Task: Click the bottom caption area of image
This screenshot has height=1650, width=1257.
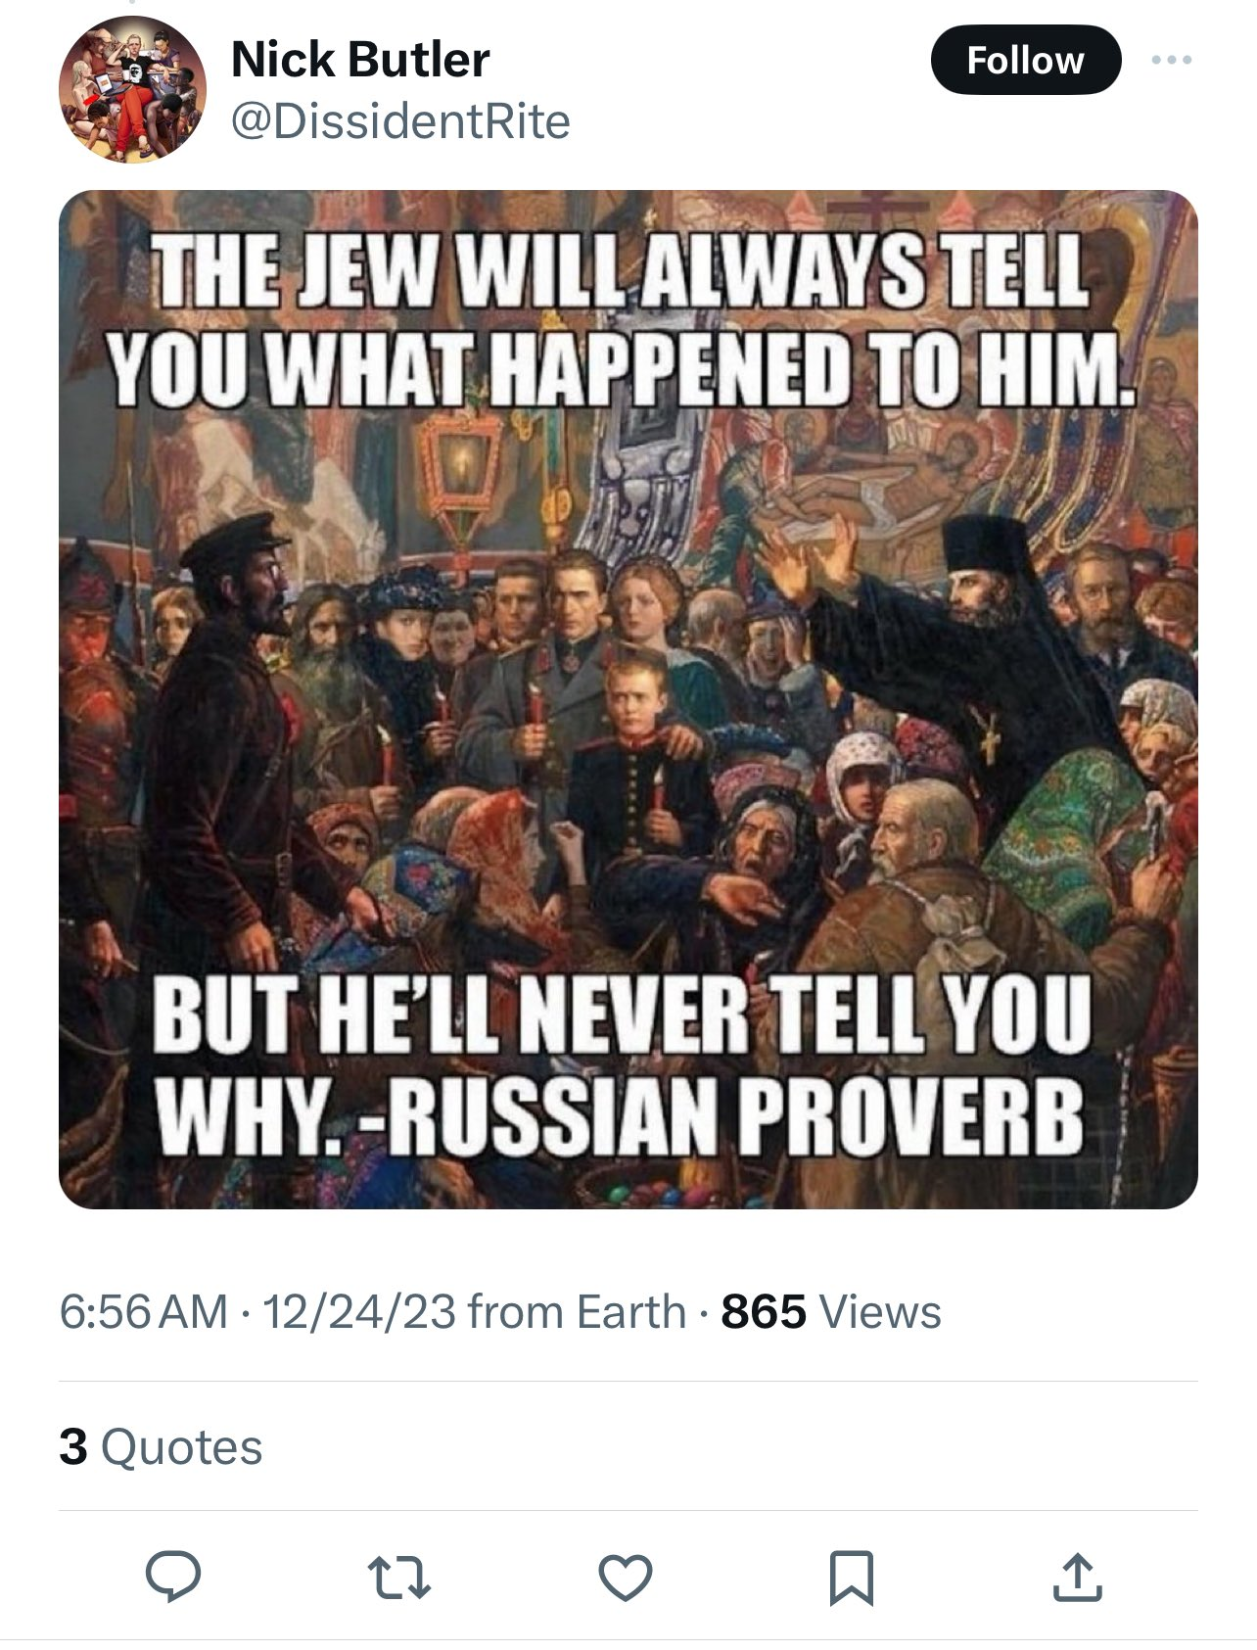Action: tap(620, 1065)
